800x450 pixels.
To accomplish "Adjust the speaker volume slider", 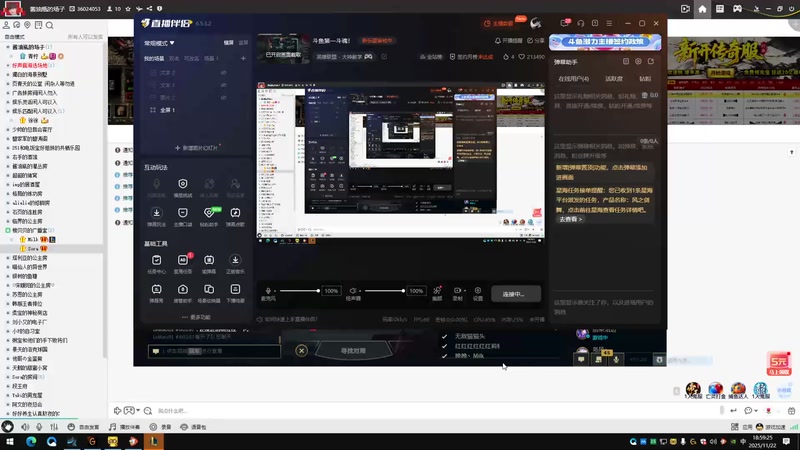I will pyautogui.click(x=385, y=291).
